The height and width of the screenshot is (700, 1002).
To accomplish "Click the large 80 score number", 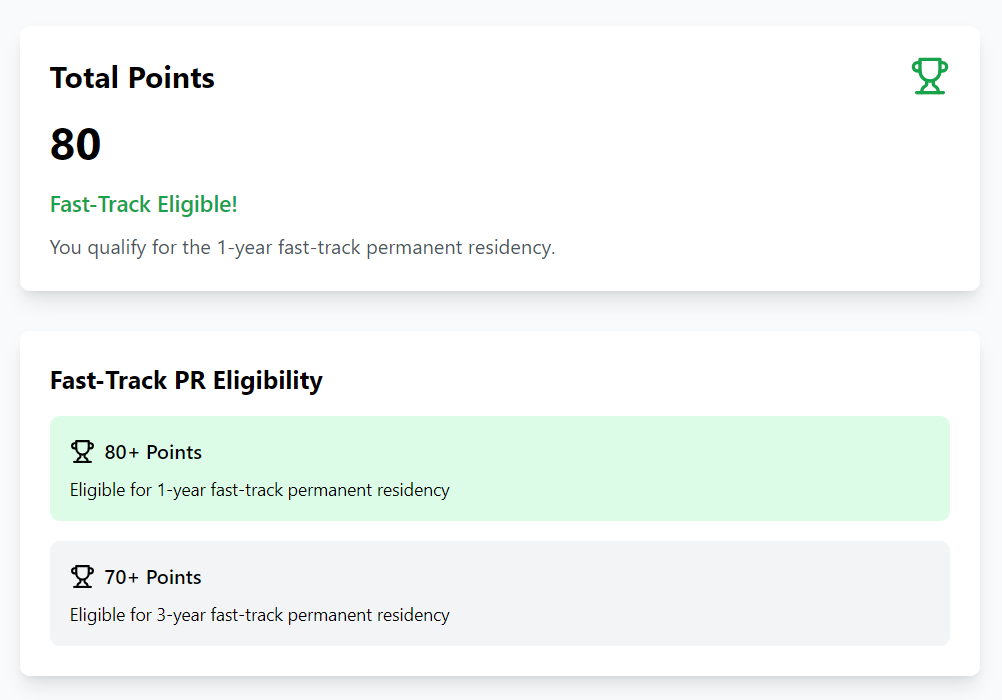I will [x=75, y=144].
